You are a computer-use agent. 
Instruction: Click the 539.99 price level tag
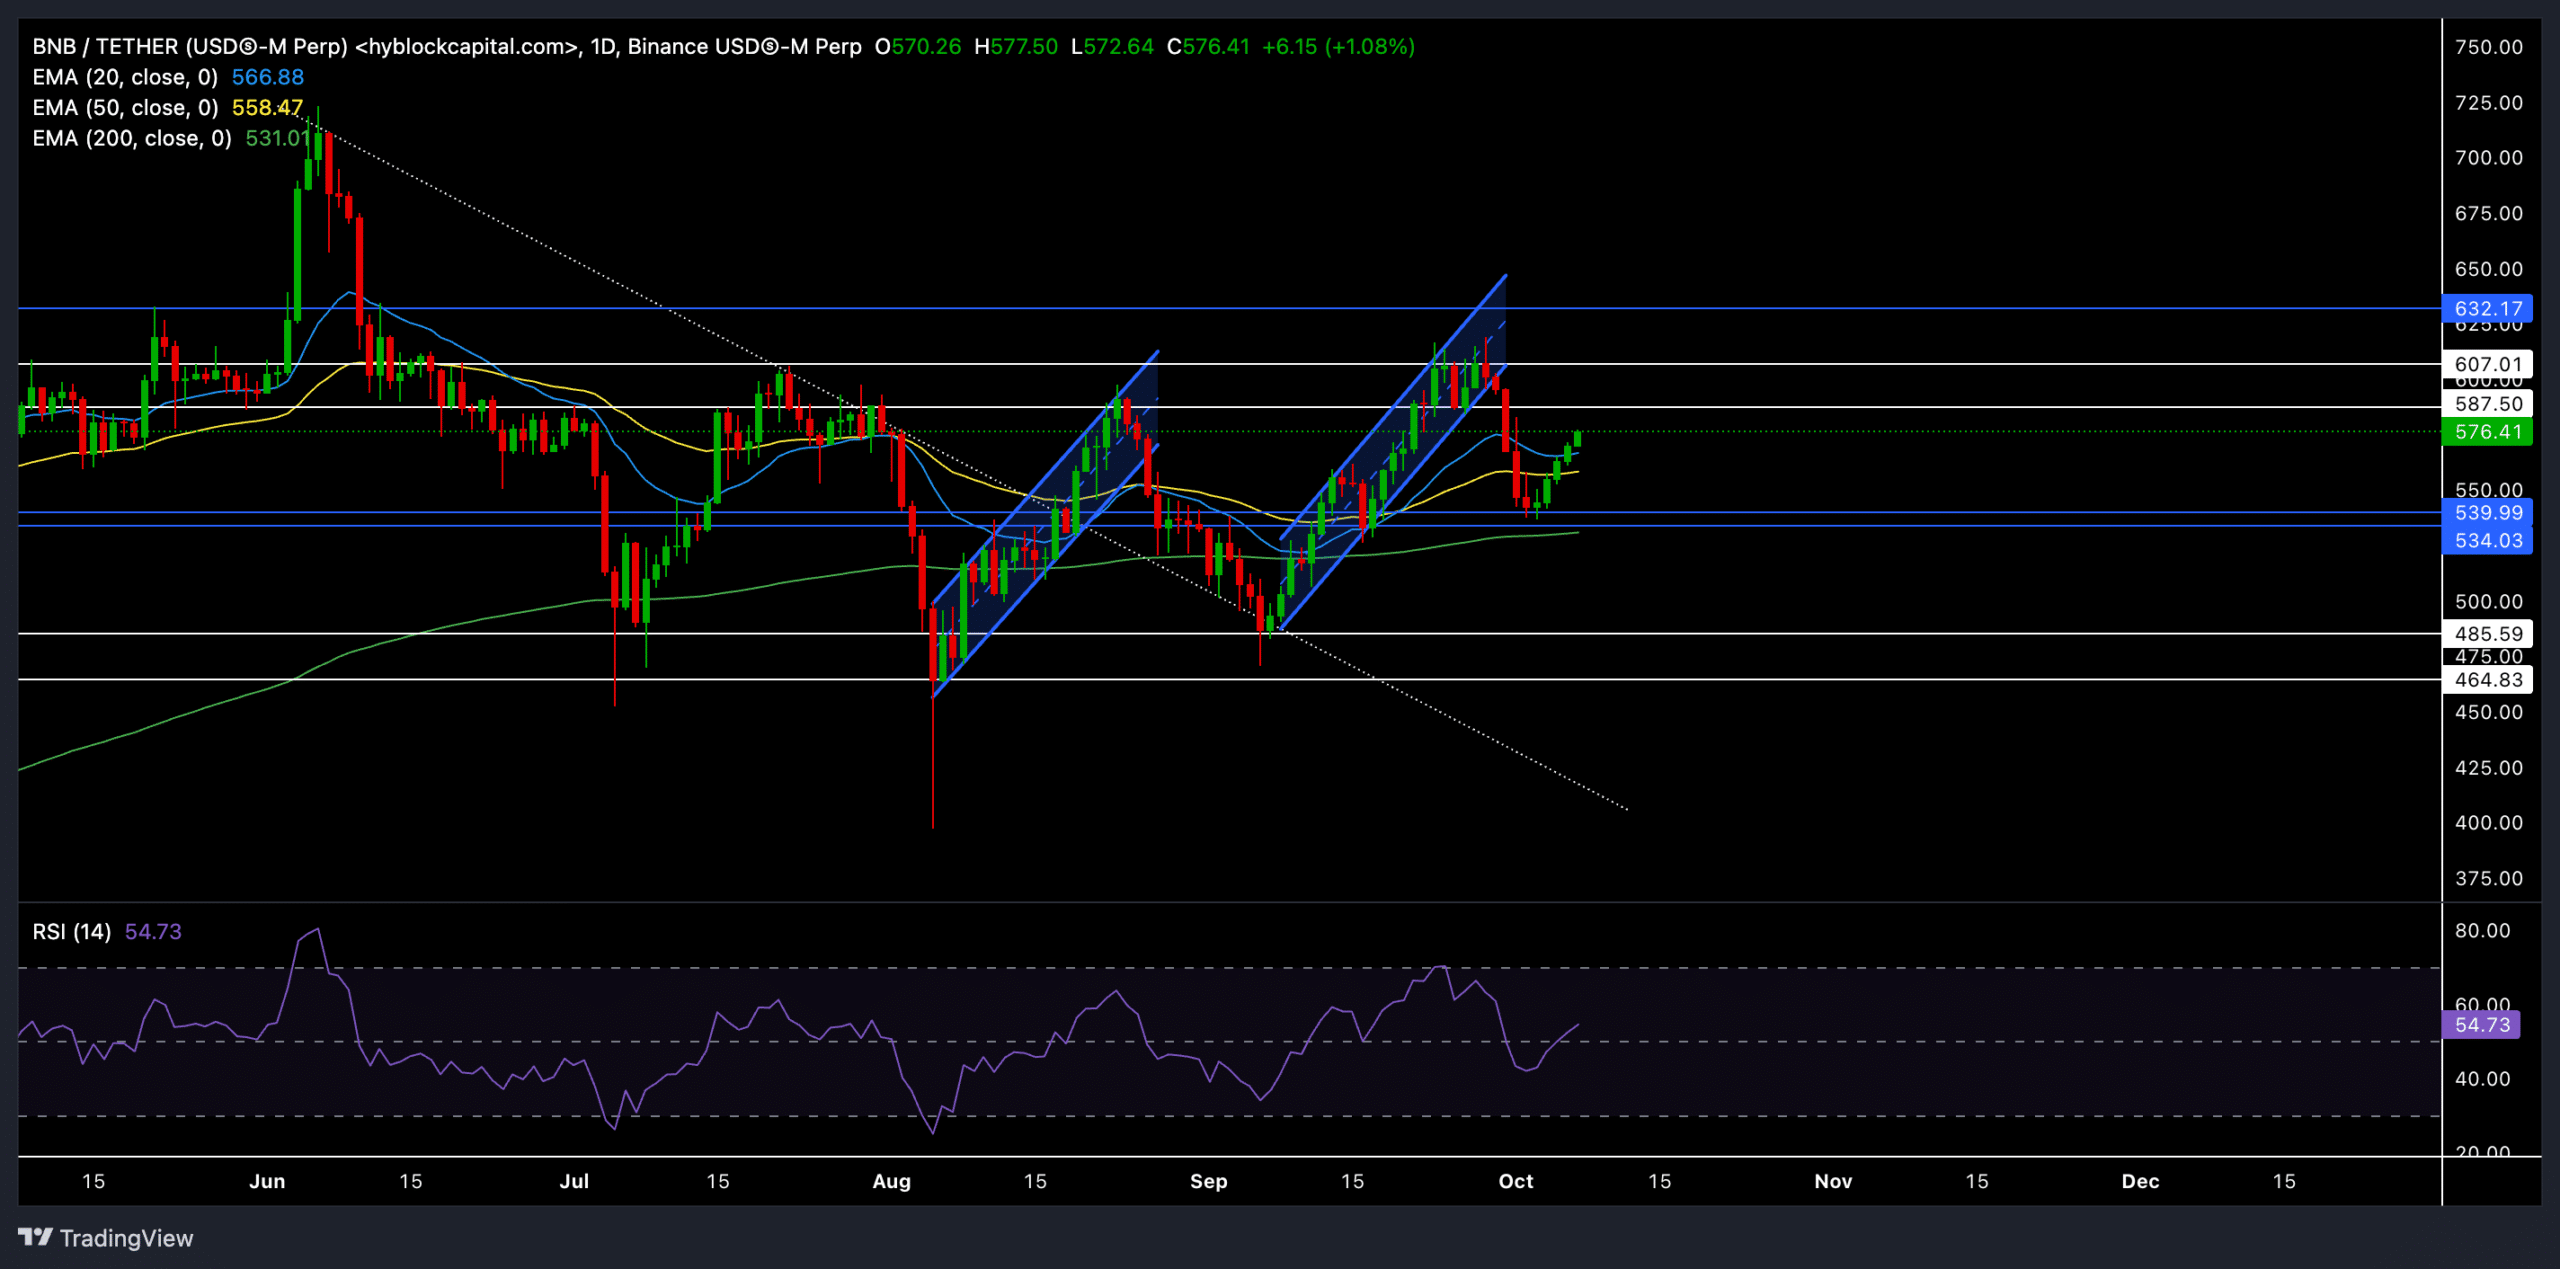click(x=2488, y=513)
